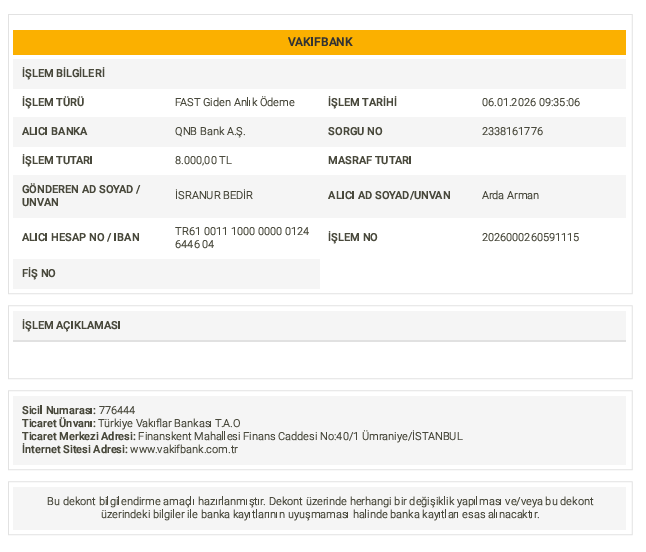This screenshot has height=552, width=646.
Task: Click the ALICI BANKA label
Action: 54,131
